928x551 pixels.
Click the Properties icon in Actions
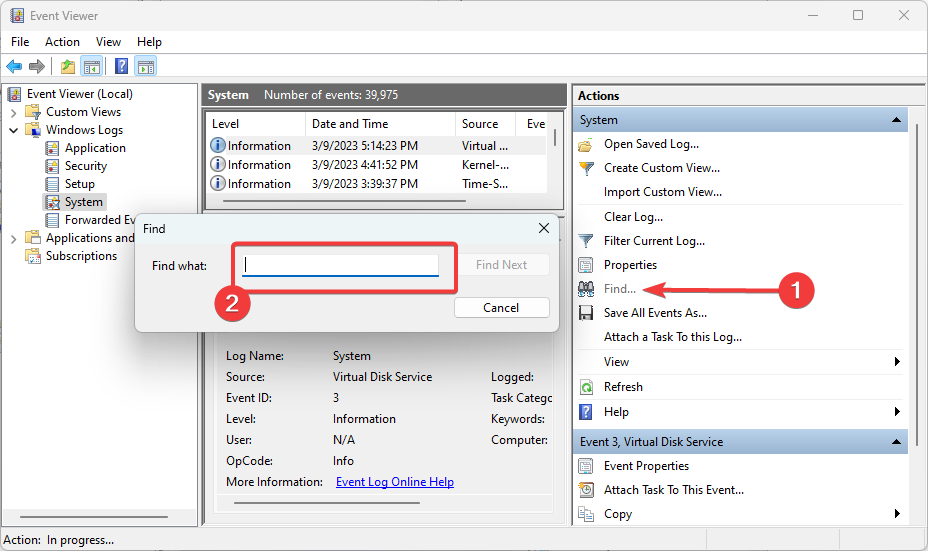tap(585, 265)
